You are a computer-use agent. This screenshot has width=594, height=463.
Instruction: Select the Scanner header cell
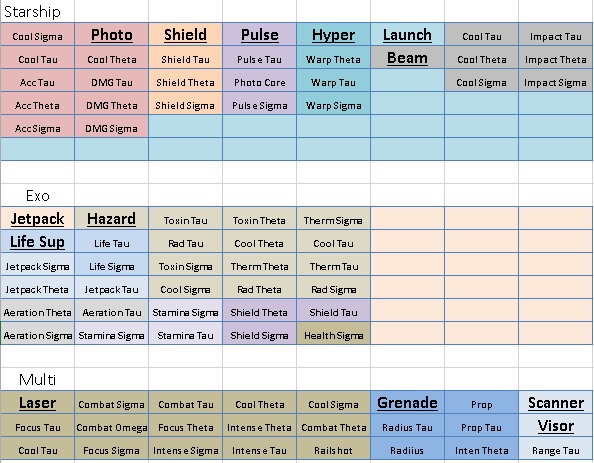point(555,403)
